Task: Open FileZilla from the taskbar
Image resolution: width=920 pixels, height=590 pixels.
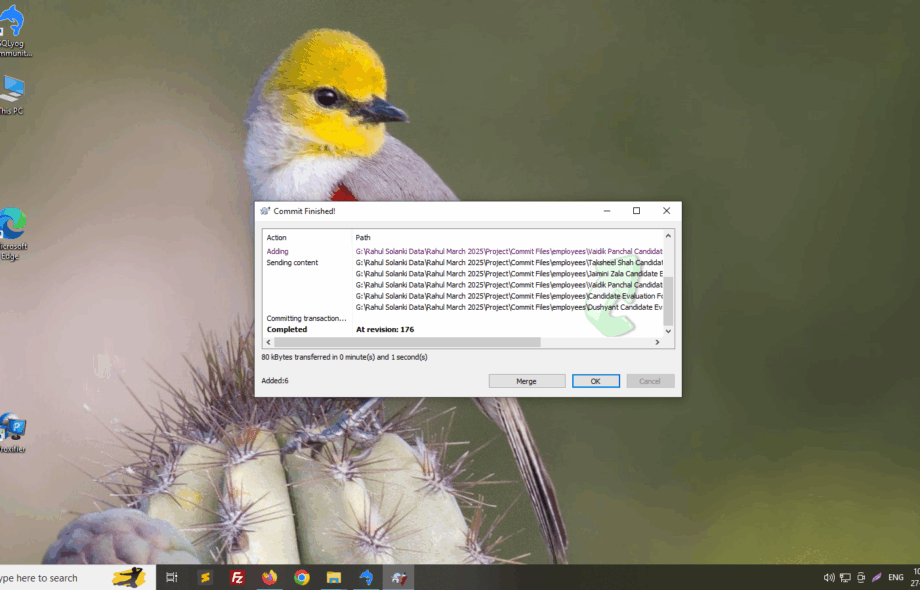Action: pos(238,577)
